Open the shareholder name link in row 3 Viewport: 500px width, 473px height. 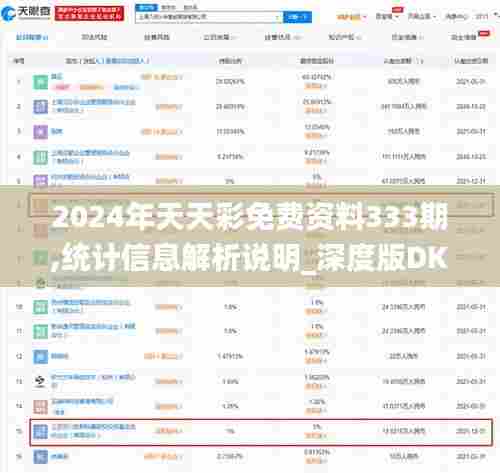57,131
